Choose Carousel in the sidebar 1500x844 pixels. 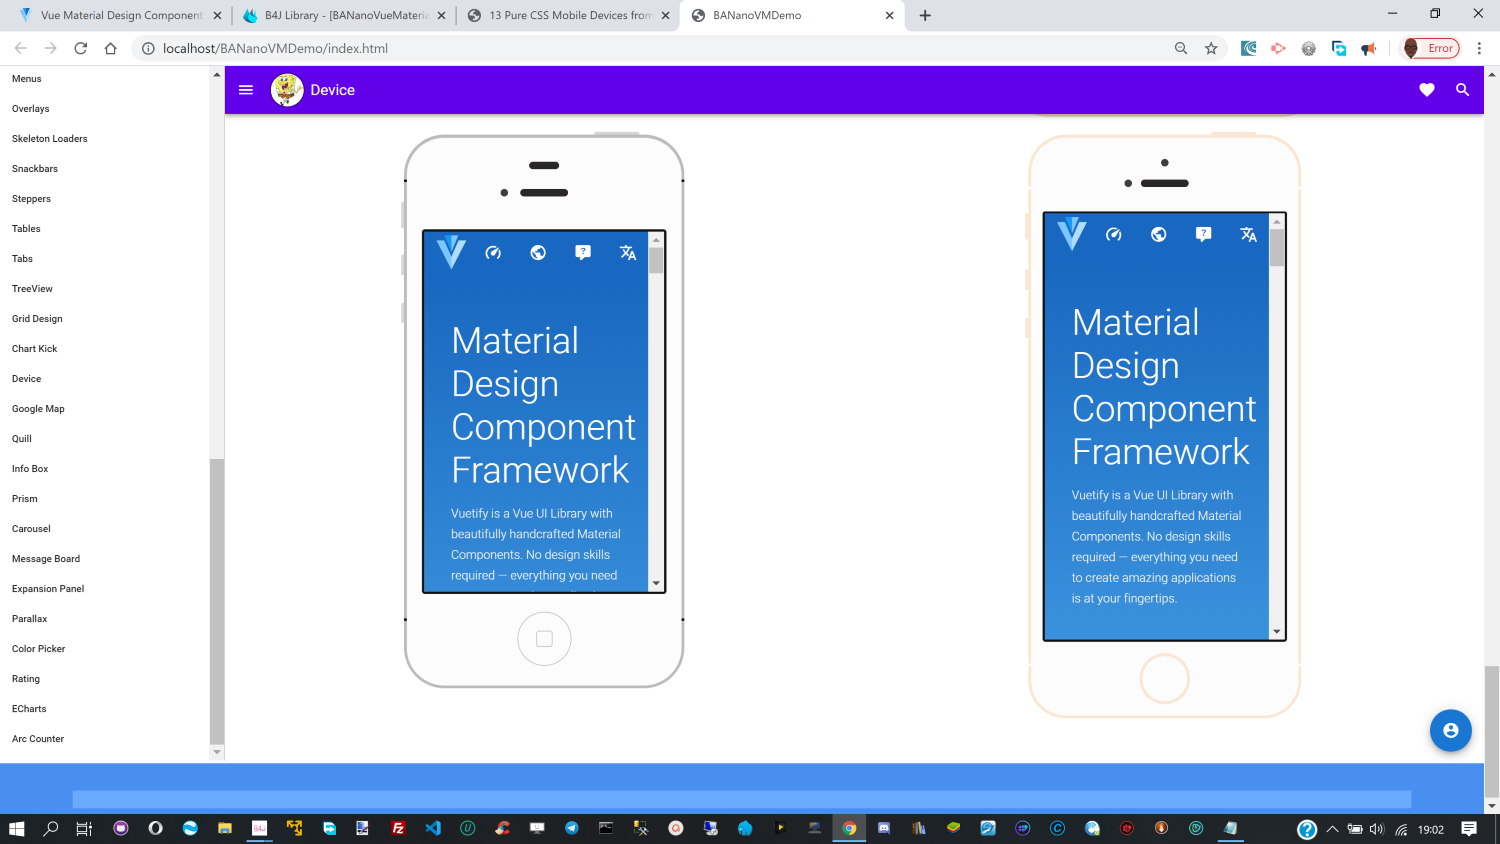[31, 529]
